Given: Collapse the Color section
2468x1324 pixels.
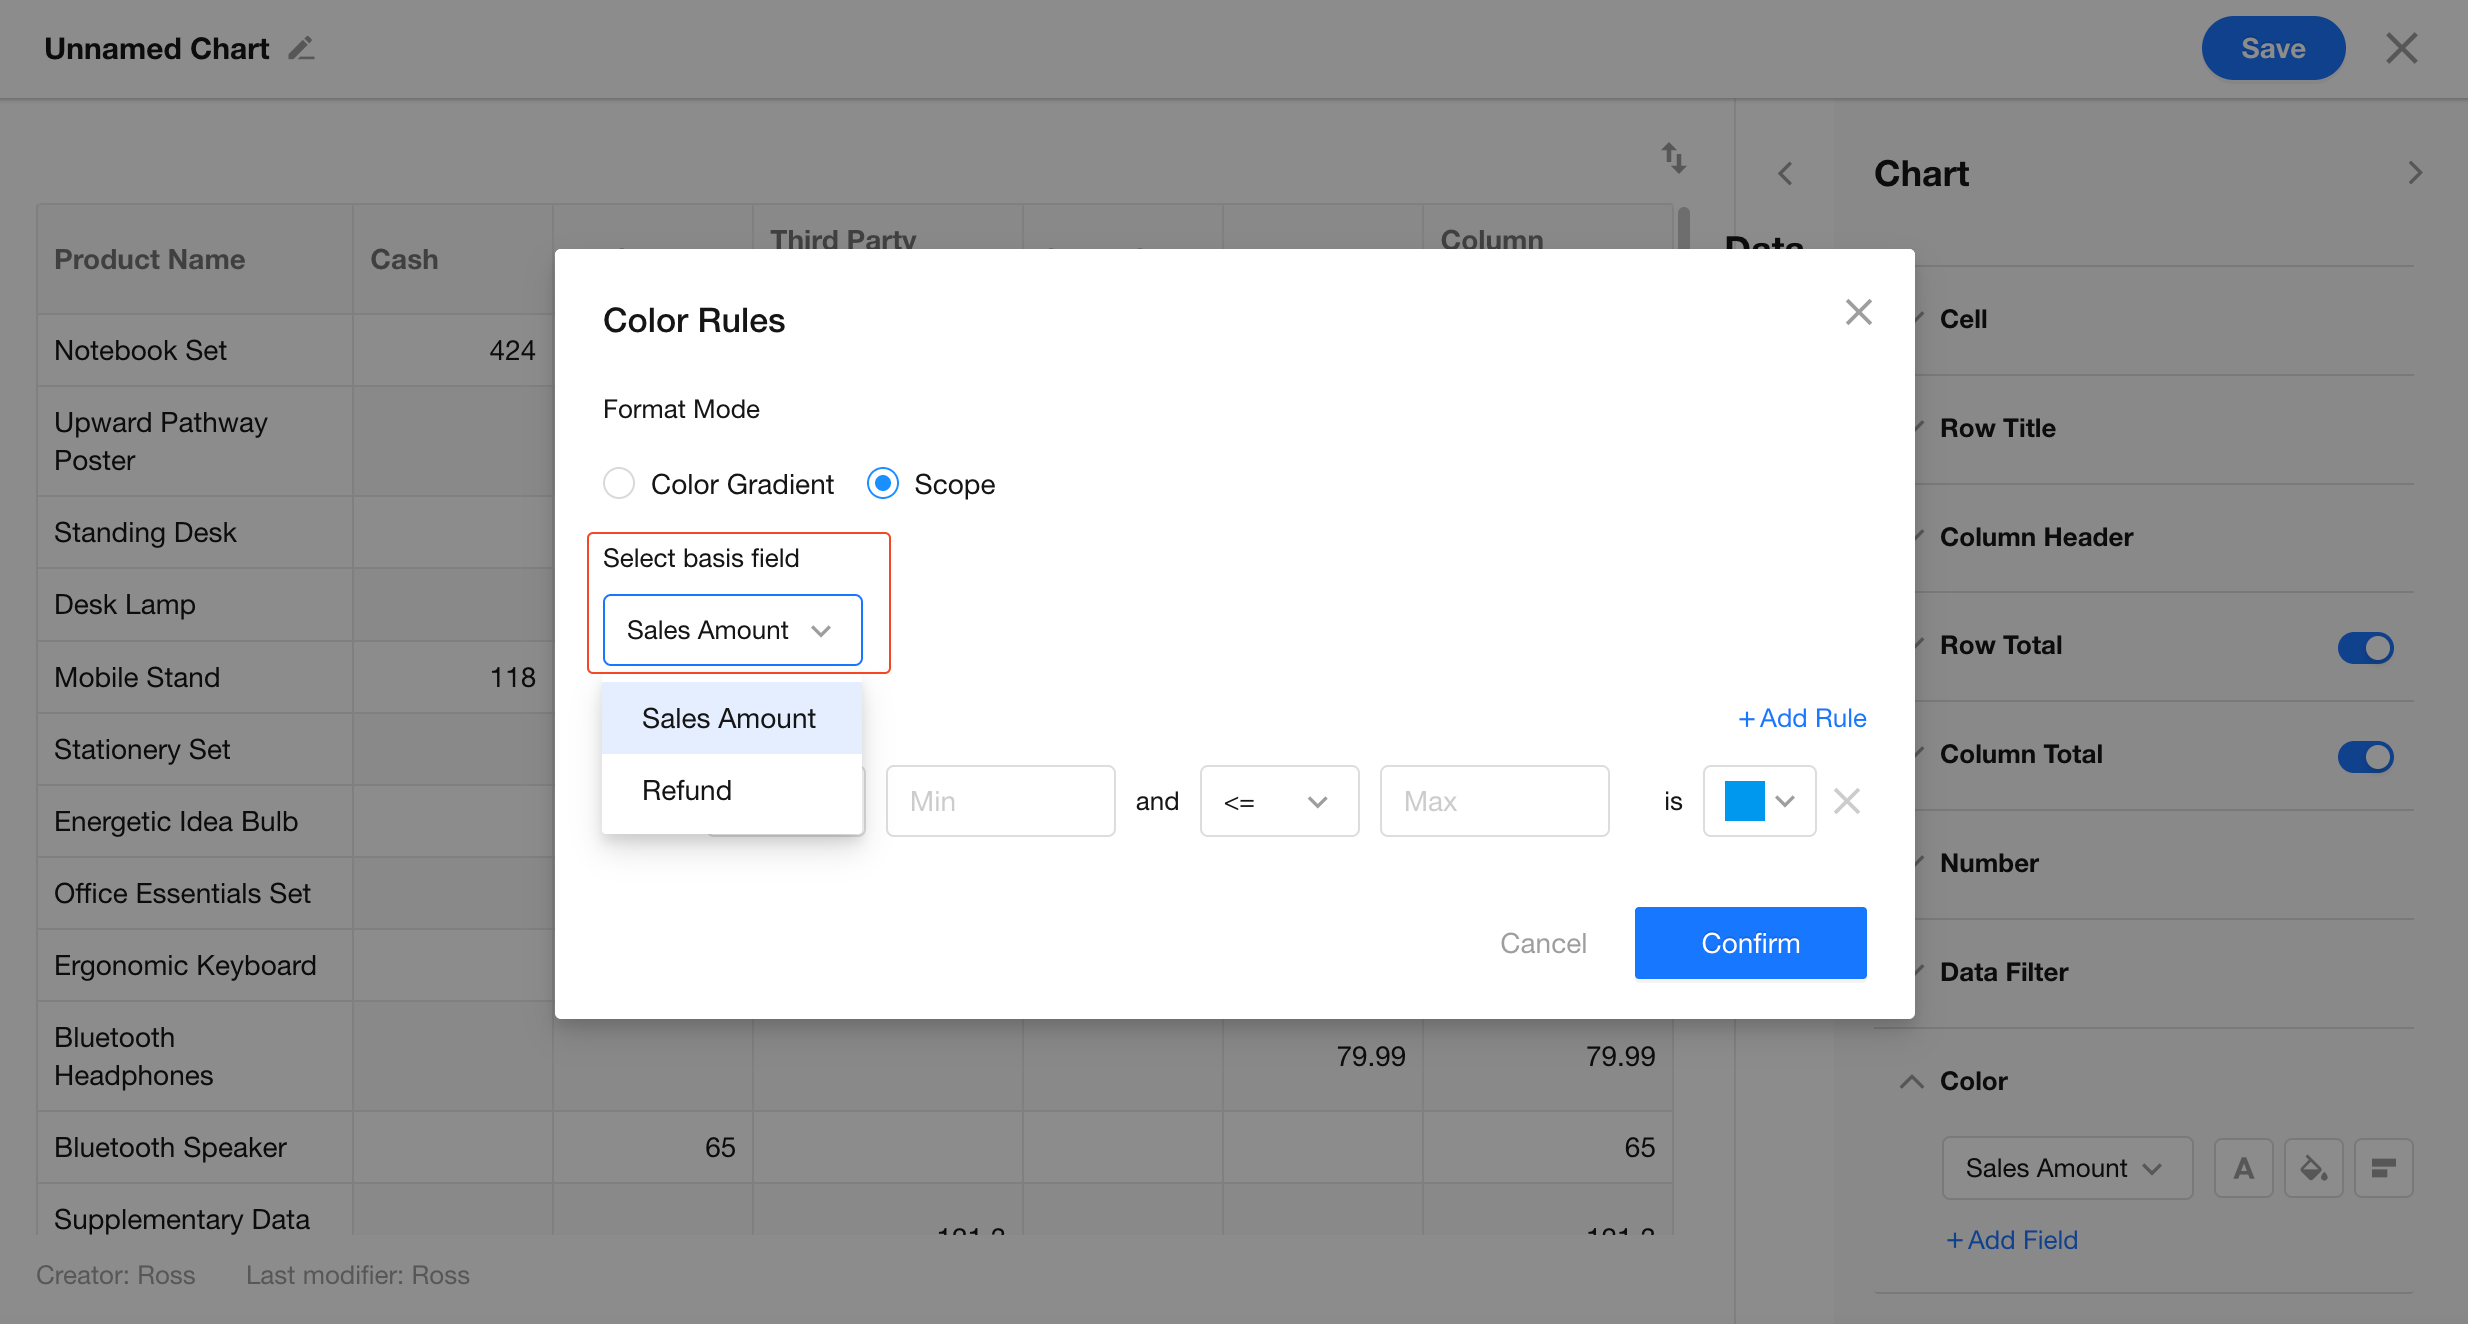Looking at the screenshot, I should coord(1912,1081).
